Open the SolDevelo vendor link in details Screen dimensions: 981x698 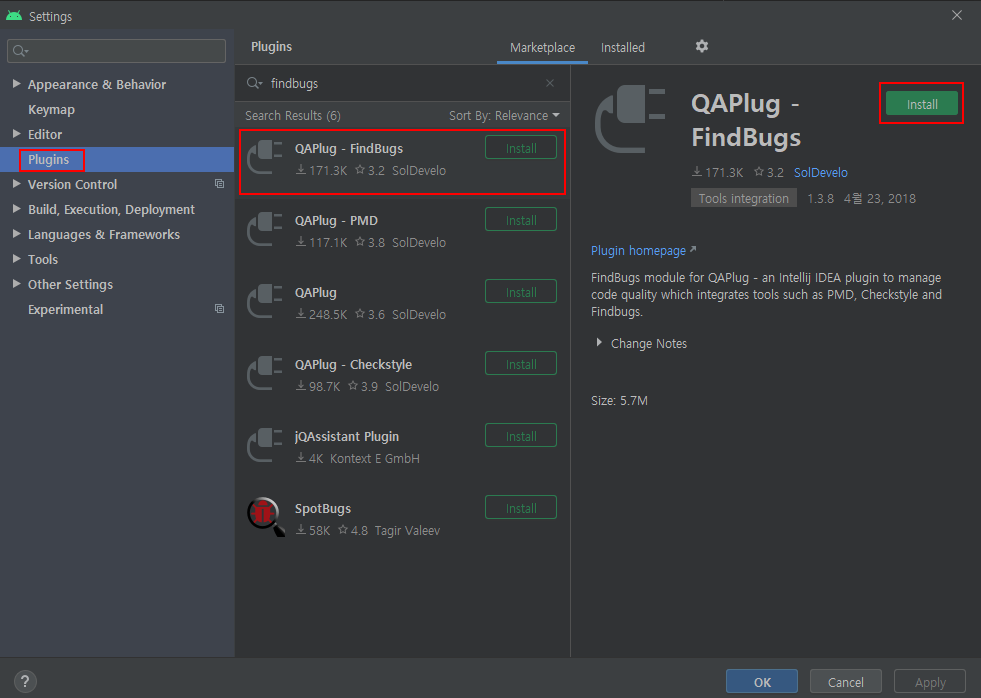[x=820, y=173]
